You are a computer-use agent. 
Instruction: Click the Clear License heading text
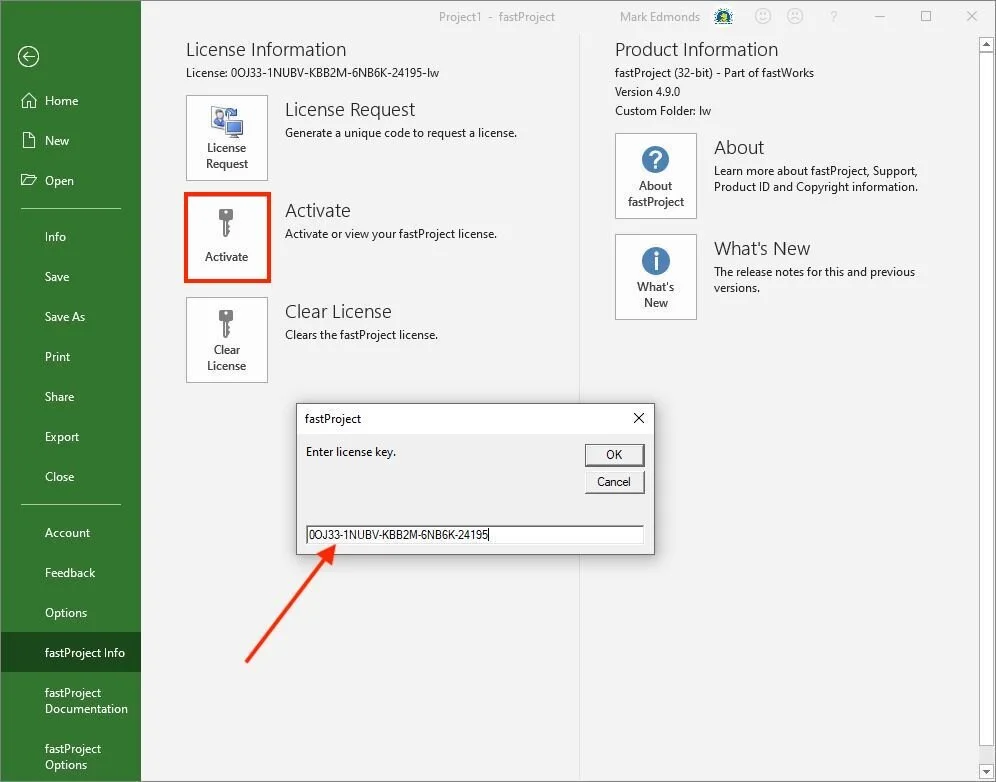coord(338,312)
